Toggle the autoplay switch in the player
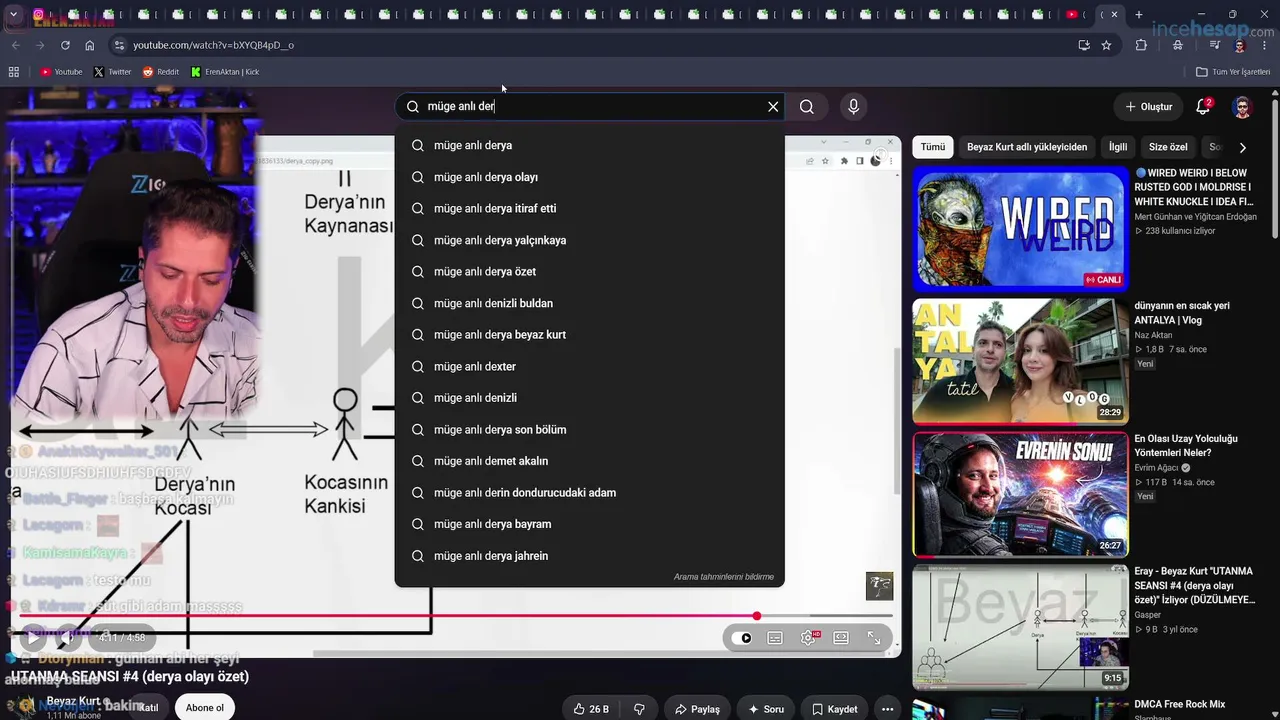This screenshot has height=720, width=1280. 742,638
